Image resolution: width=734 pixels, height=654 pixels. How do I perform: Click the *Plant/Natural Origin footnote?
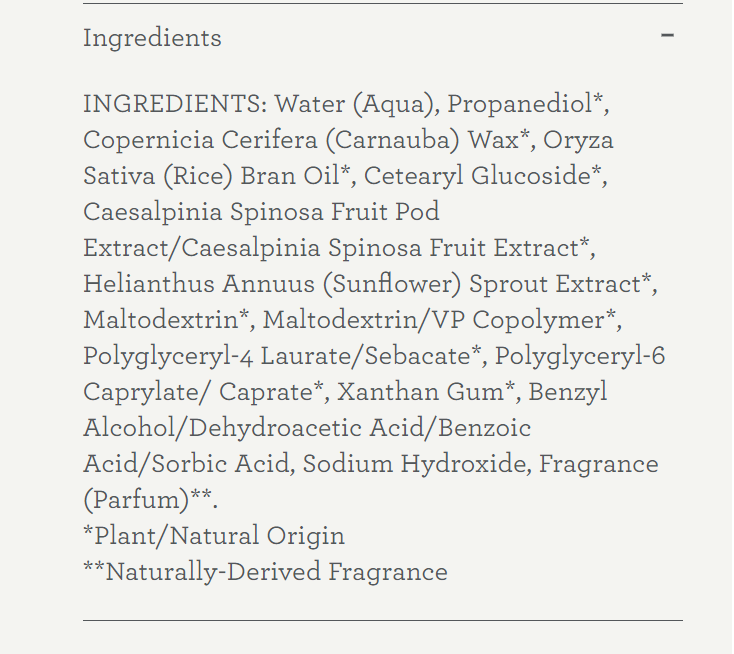click(x=214, y=536)
